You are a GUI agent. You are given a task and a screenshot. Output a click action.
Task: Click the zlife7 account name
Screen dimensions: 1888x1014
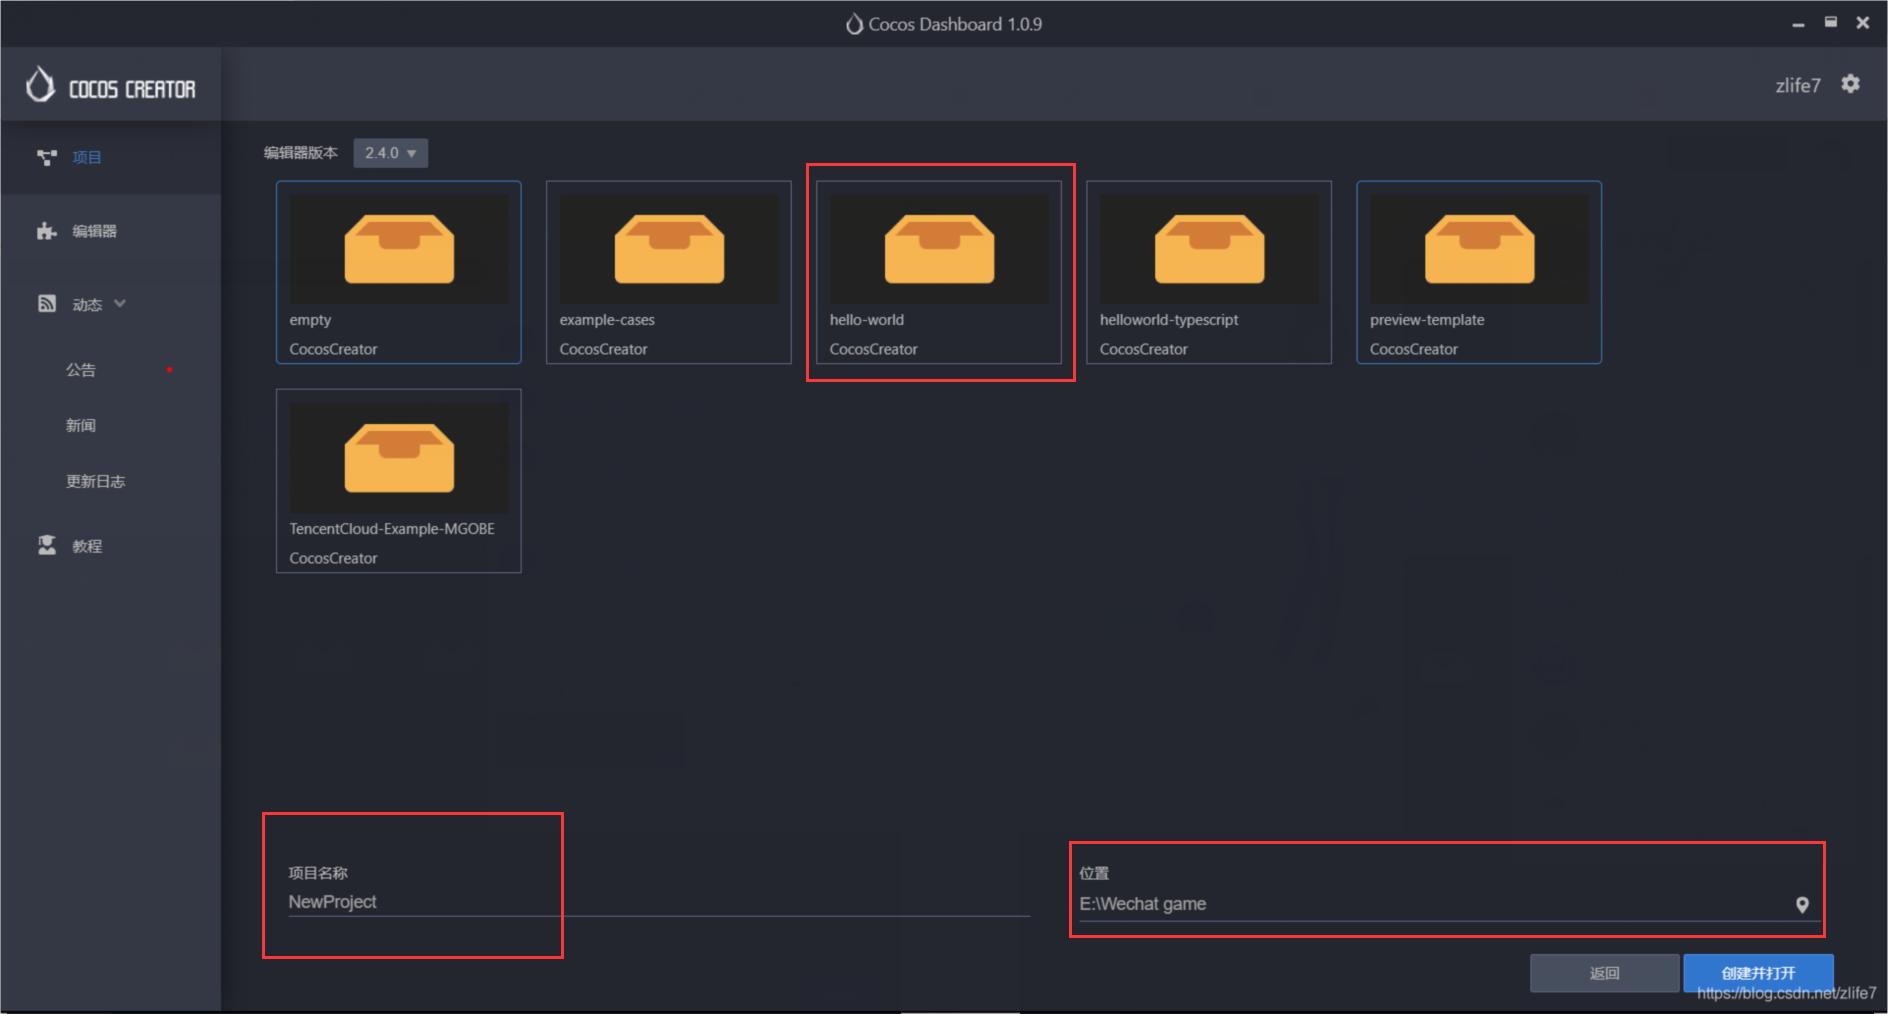1798,85
